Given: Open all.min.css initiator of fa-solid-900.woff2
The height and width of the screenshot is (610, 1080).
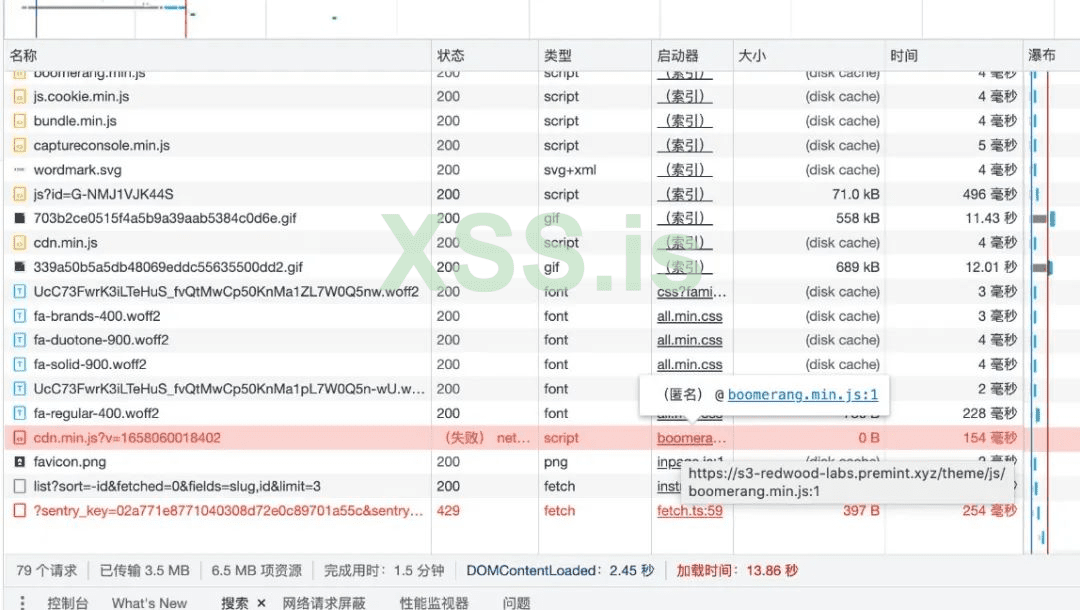Looking at the screenshot, I should coord(689,364).
